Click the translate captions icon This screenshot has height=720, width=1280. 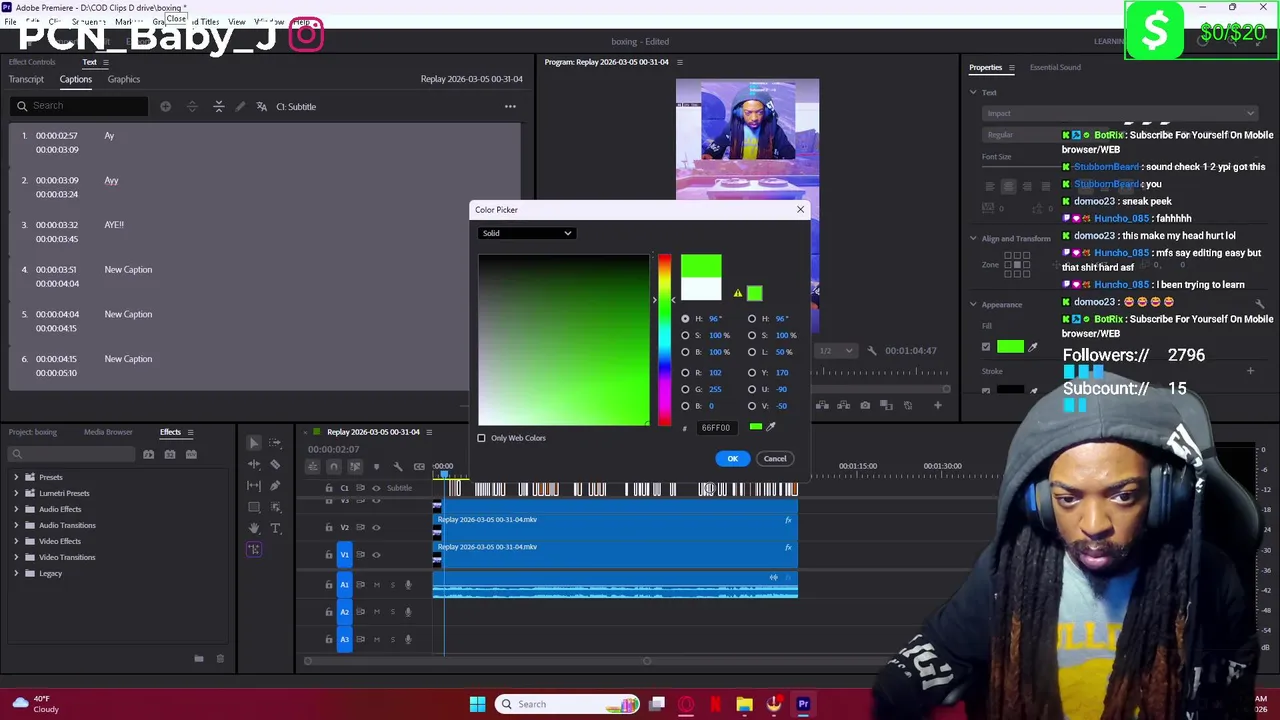click(262, 106)
